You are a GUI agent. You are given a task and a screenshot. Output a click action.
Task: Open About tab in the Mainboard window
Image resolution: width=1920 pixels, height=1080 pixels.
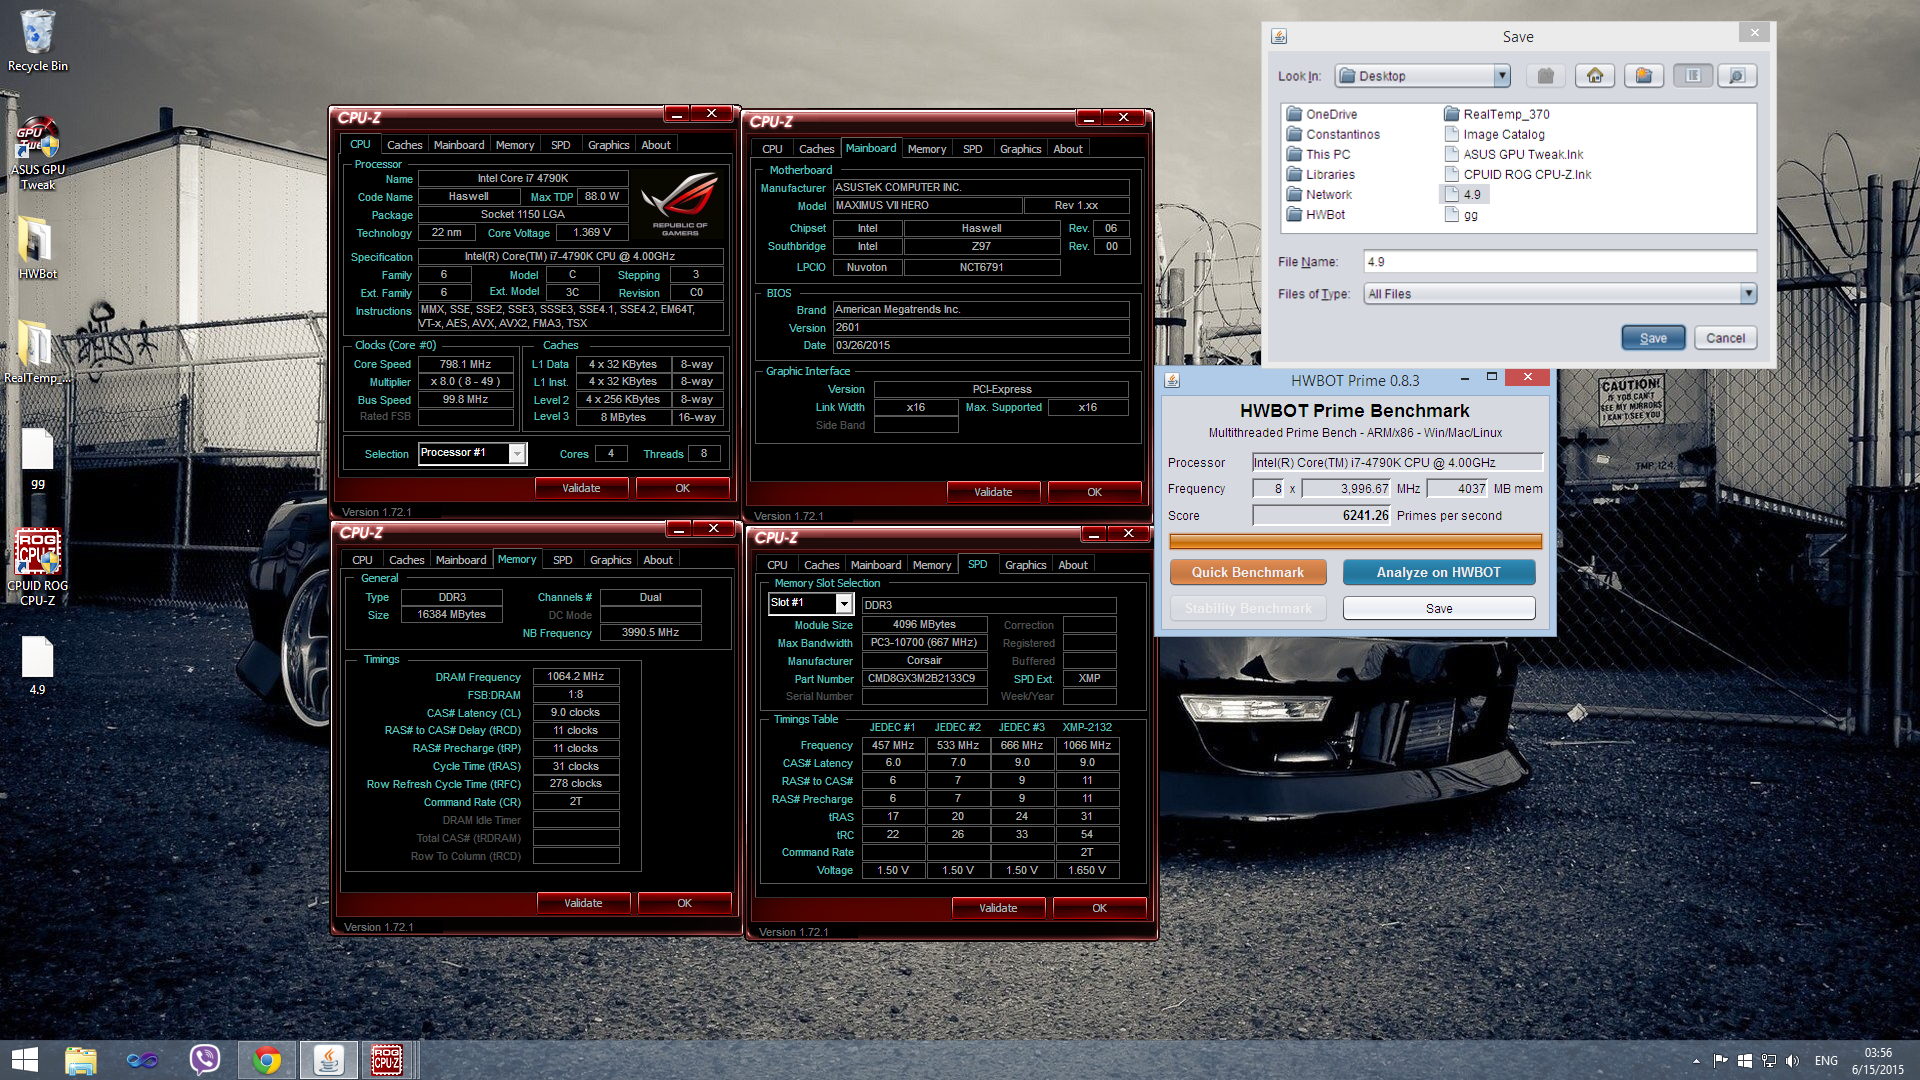[x=1067, y=149]
